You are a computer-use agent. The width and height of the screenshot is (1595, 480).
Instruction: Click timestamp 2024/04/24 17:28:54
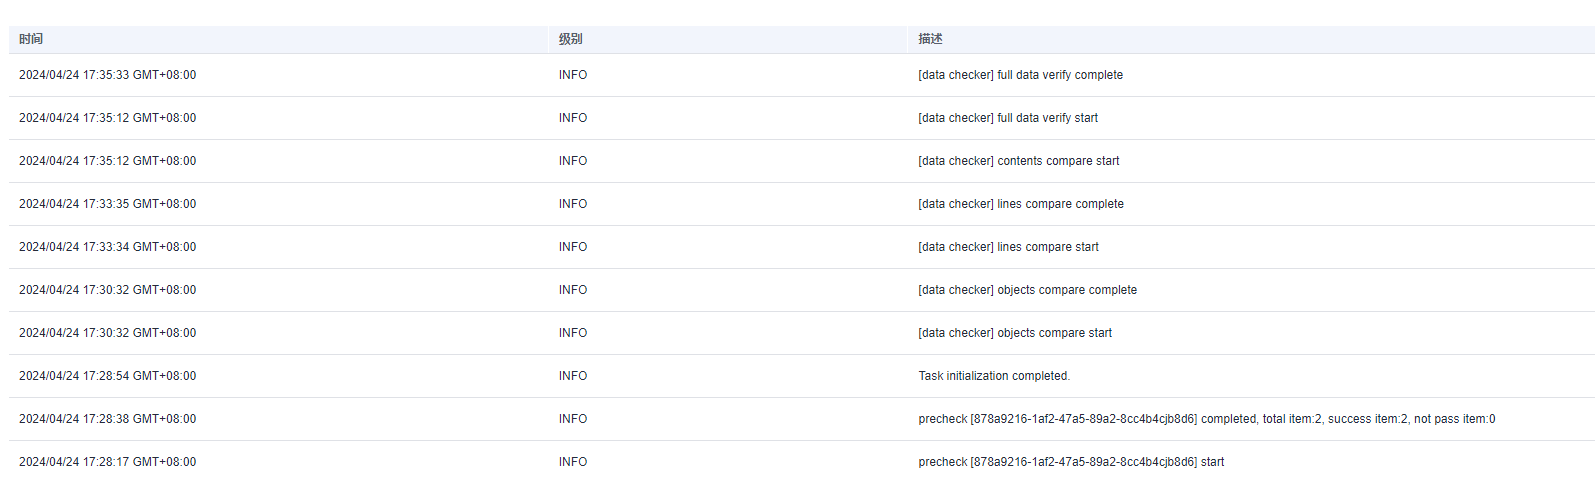[x=107, y=376]
